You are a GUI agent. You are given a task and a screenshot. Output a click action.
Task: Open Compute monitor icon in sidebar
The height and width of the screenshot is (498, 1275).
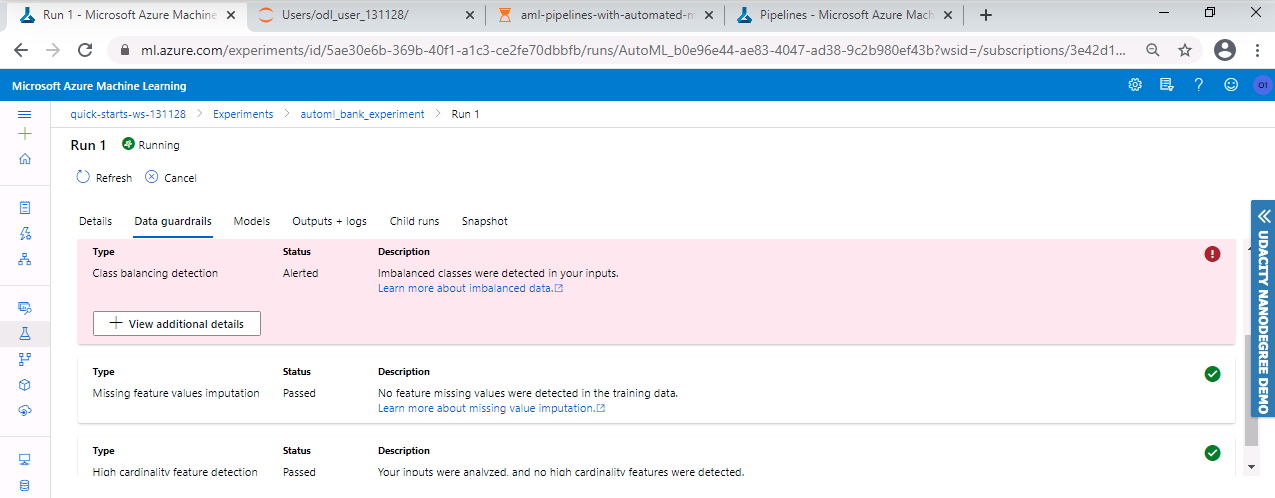click(25, 460)
